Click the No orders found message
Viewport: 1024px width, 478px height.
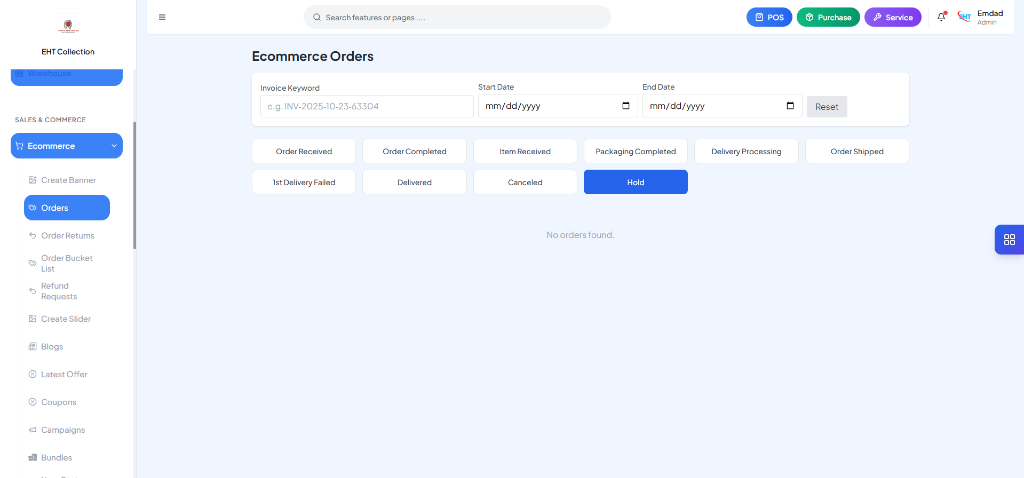580,234
